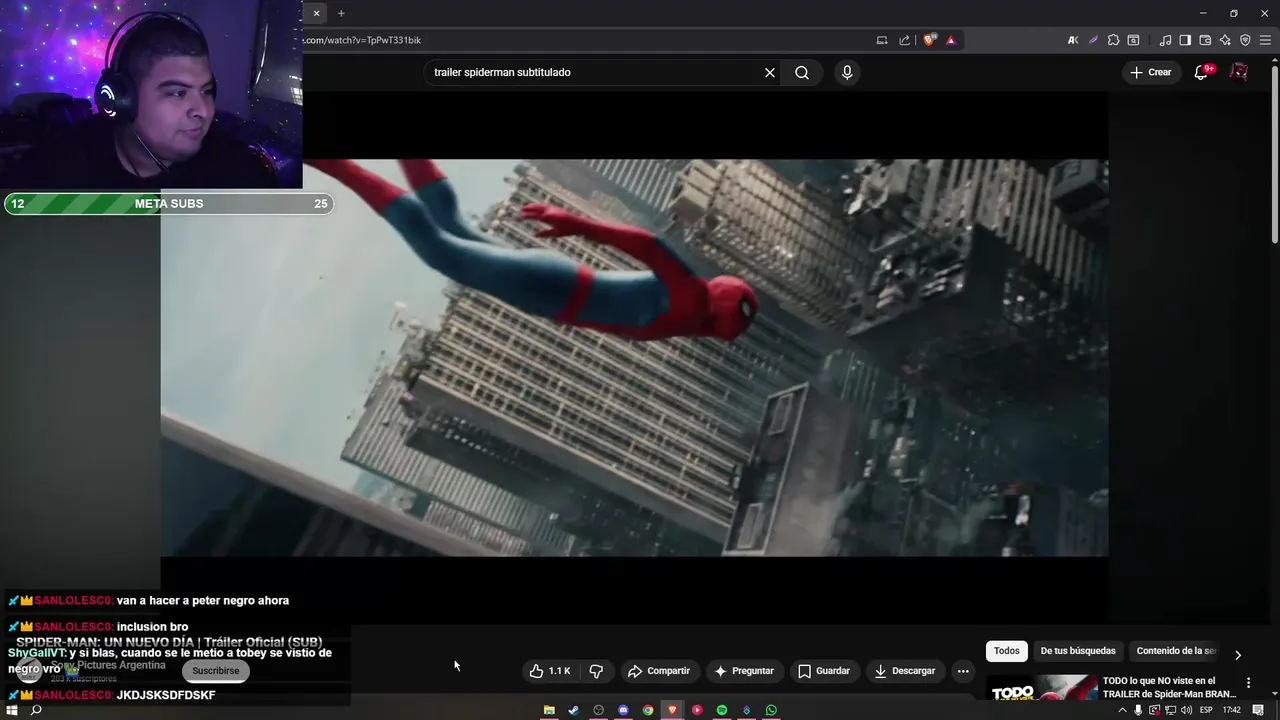This screenshot has width=1280, height=720.
Task: Show next filter chips with right arrow
Action: pyautogui.click(x=1238, y=655)
